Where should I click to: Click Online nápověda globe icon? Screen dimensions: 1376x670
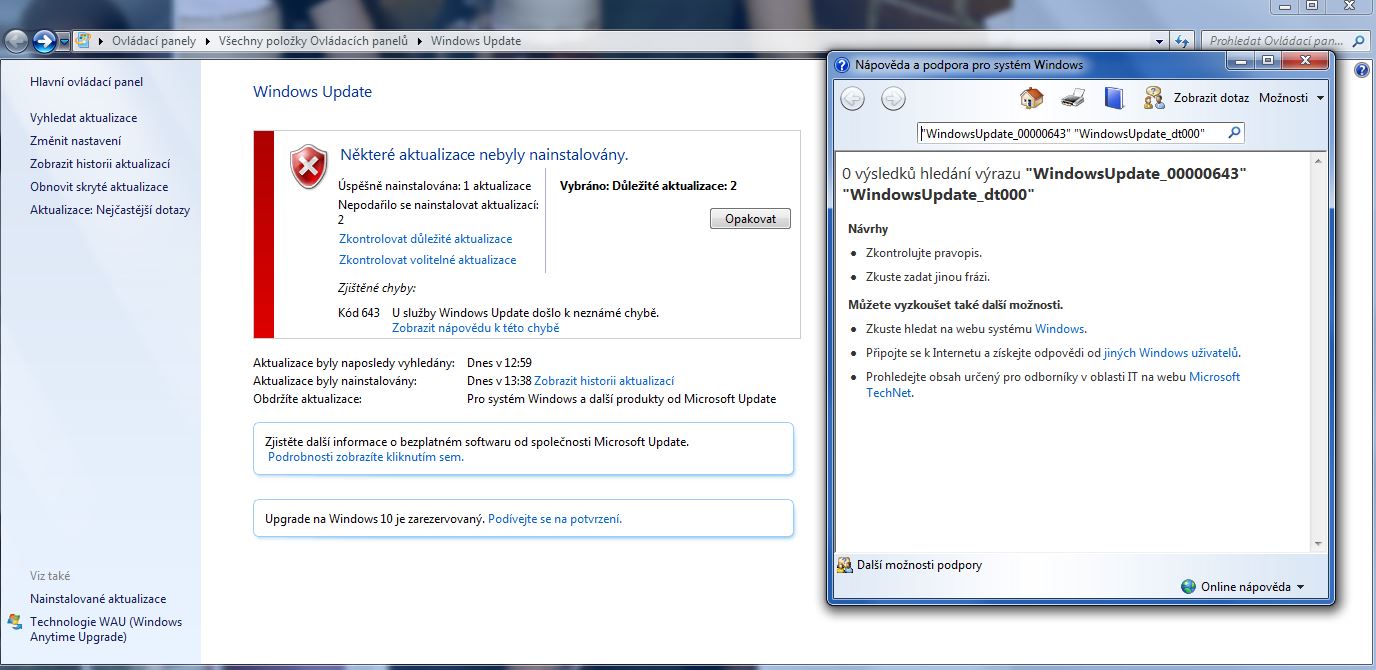[x=1188, y=587]
